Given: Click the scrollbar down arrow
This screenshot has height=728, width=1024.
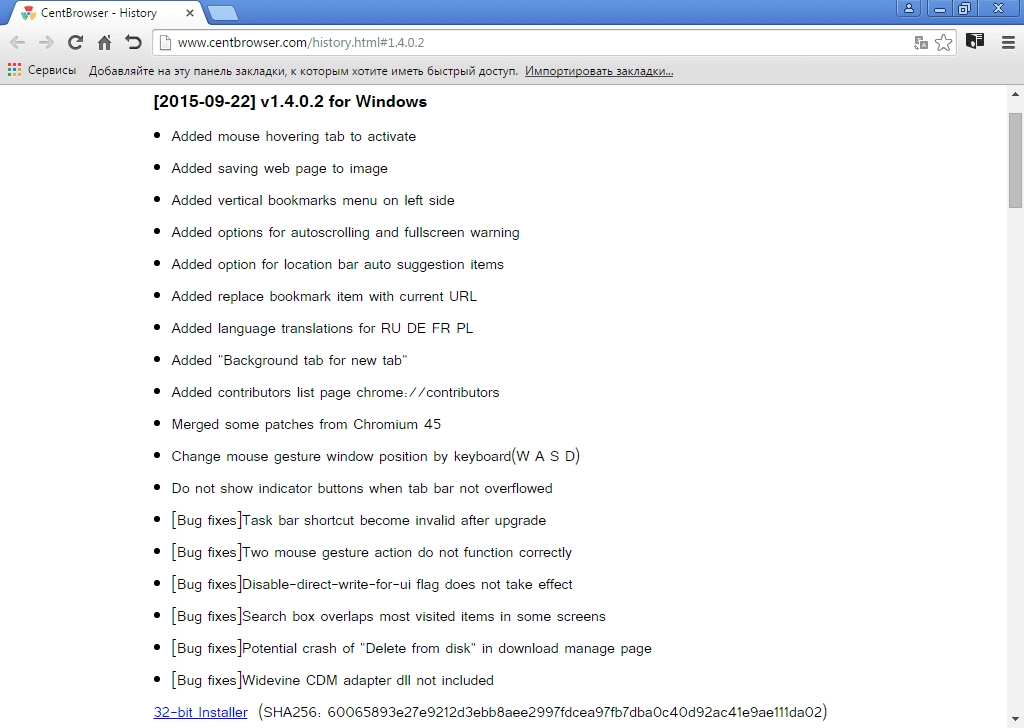Looking at the screenshot, I should point(1015,721).
